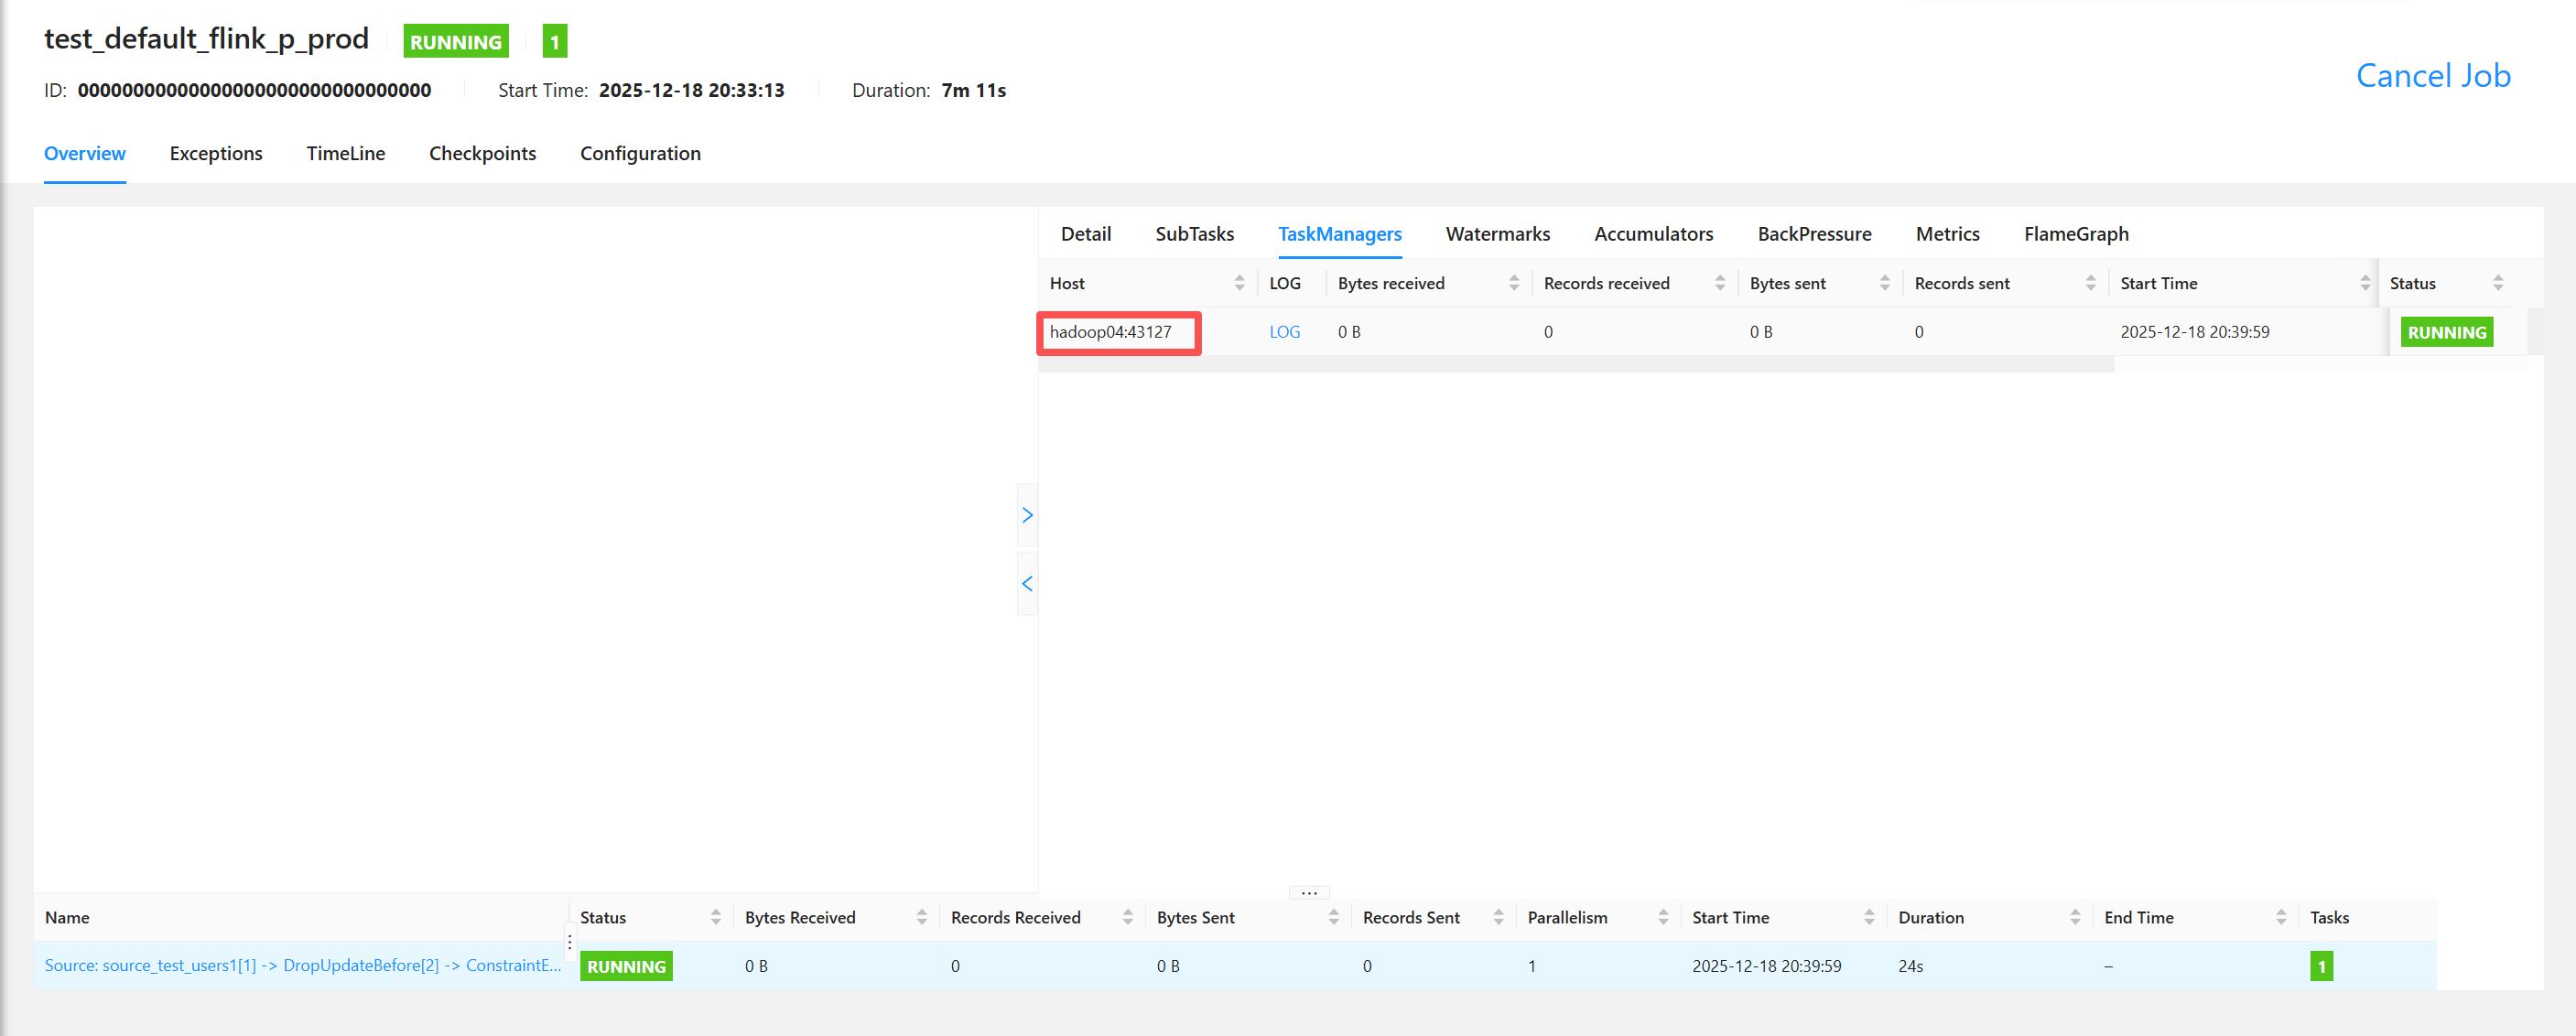This screenshot has width=2576, height=1036.
Task: Sort job vertices by Duration
Action: [2074, 917]
